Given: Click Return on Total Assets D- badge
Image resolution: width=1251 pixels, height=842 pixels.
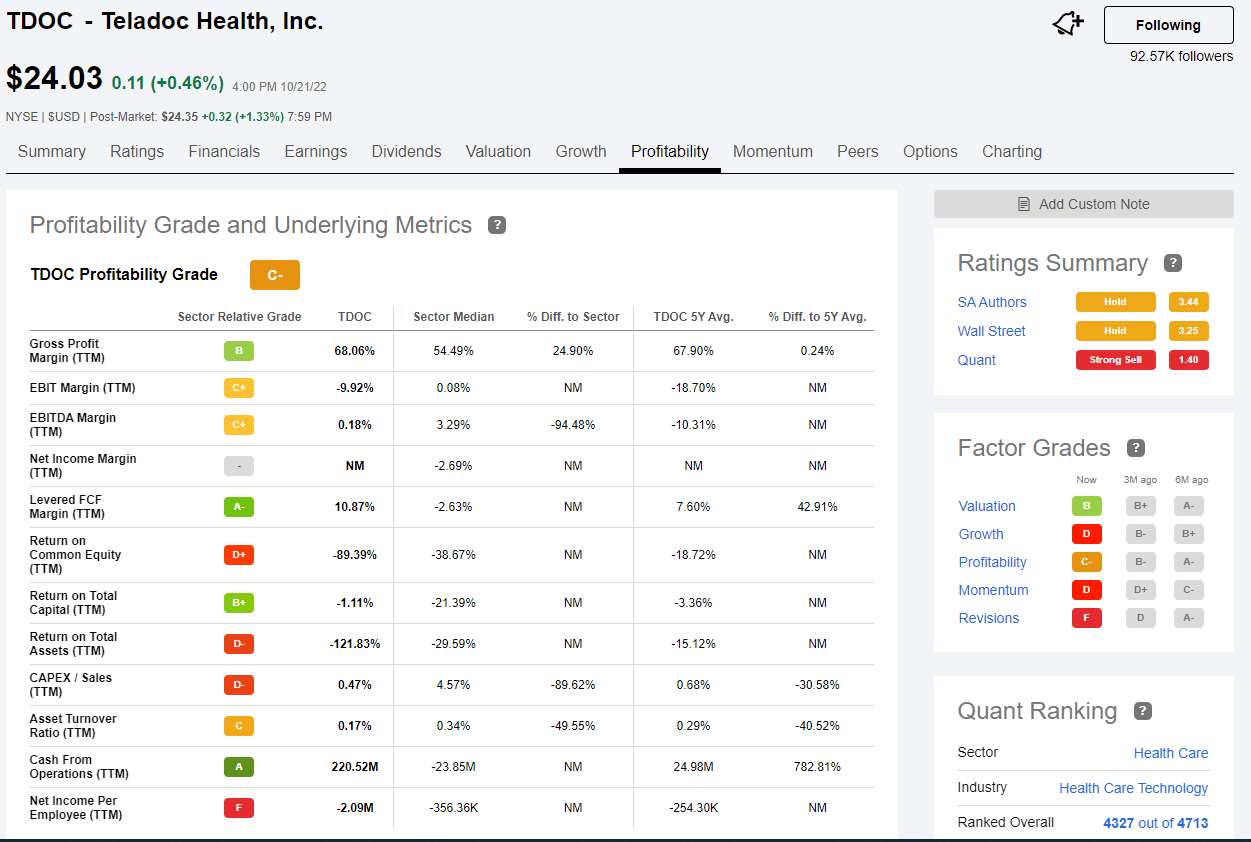Looking at the screenshot, I should tap(239, 644).
